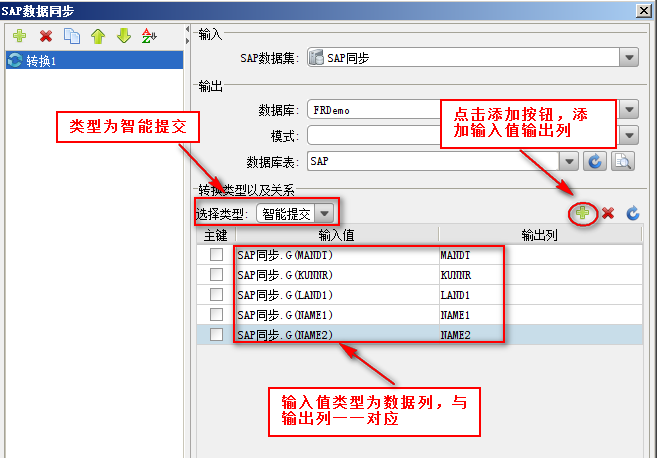Open the SAP数据集 dropdown
Screen dimensions: 657x458
click(x=629, y=58)
